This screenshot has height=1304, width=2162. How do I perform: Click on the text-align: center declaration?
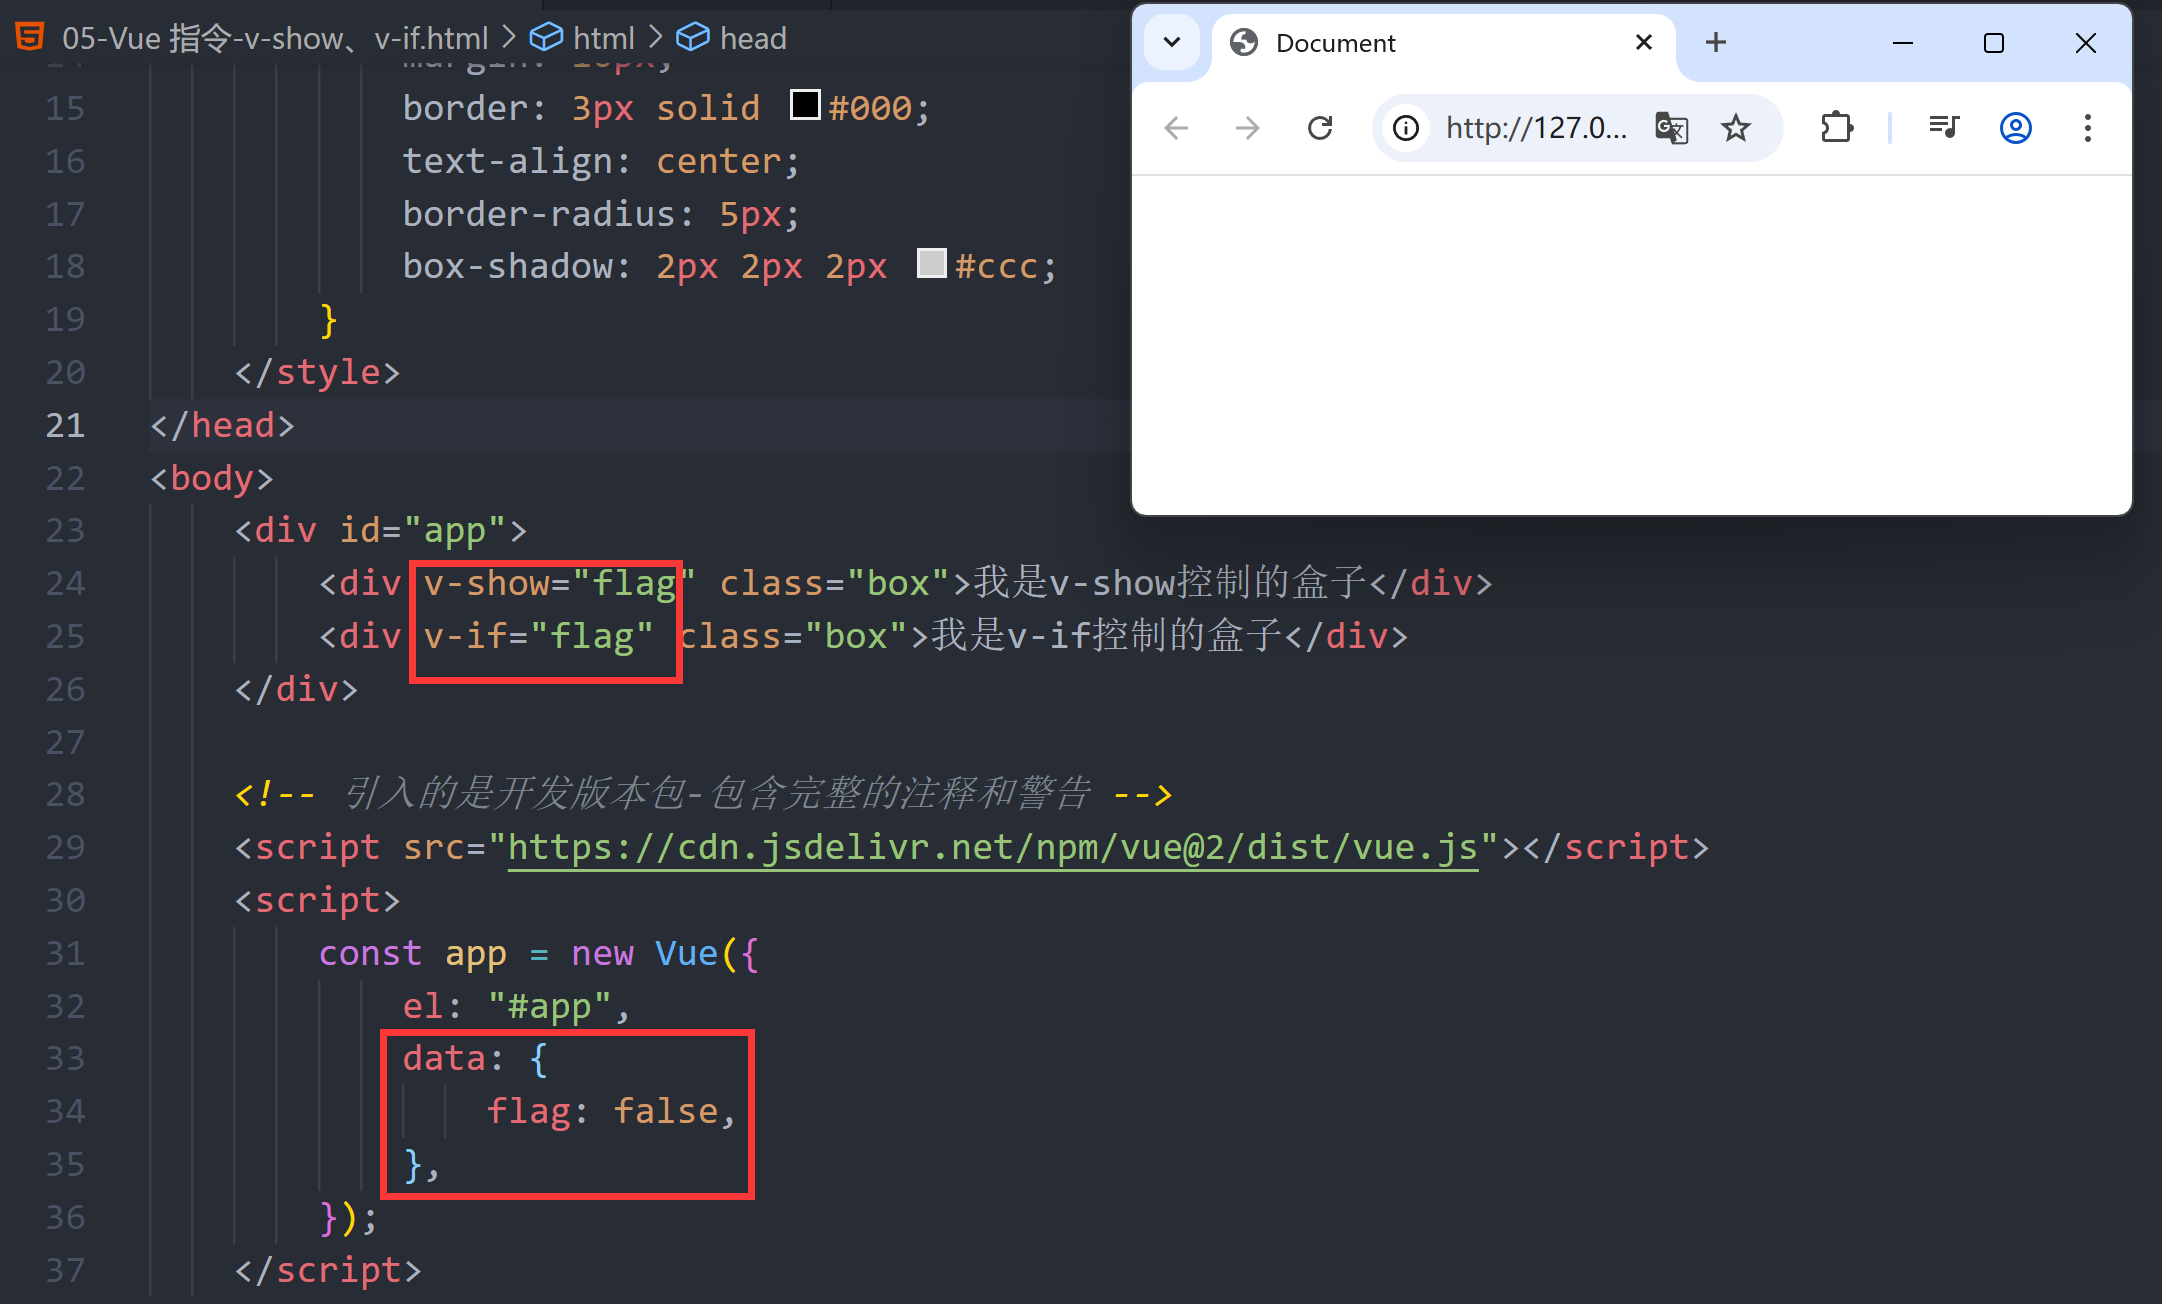coord(601,161)
